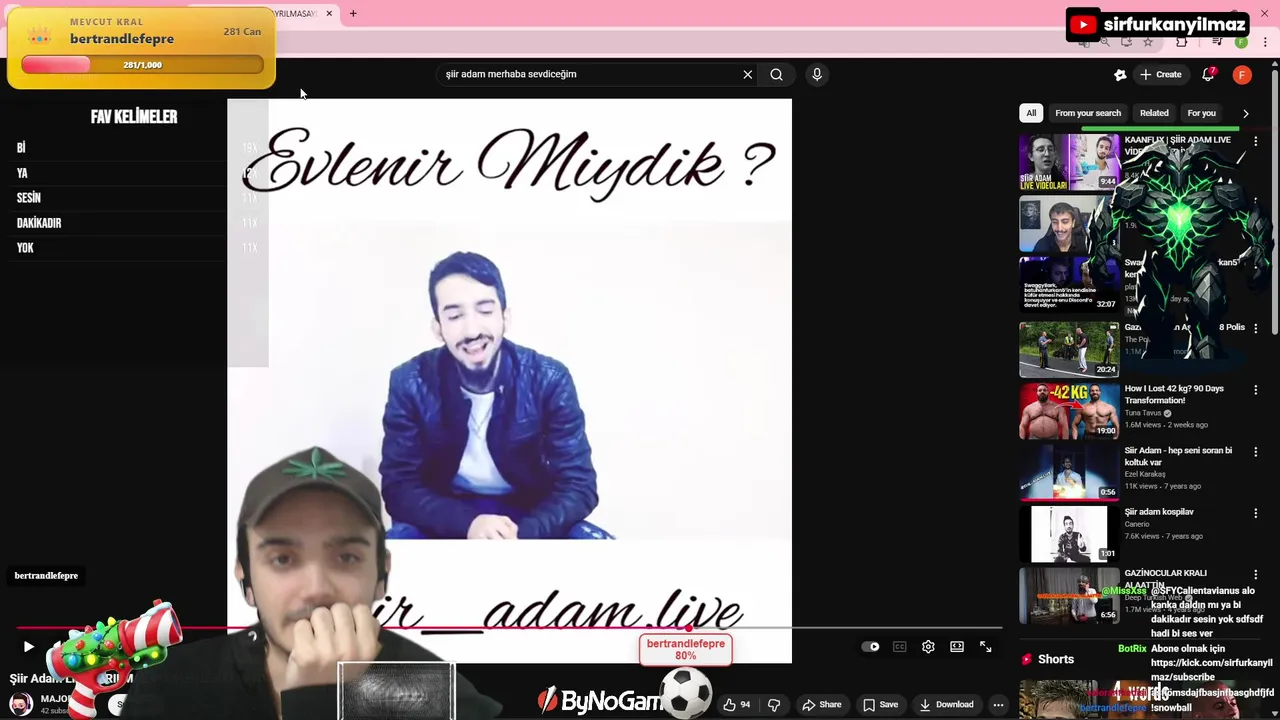1280x720 pixels.
Task: Open options for How I Lost 42 kg
Action: [x=1256, y=390]
